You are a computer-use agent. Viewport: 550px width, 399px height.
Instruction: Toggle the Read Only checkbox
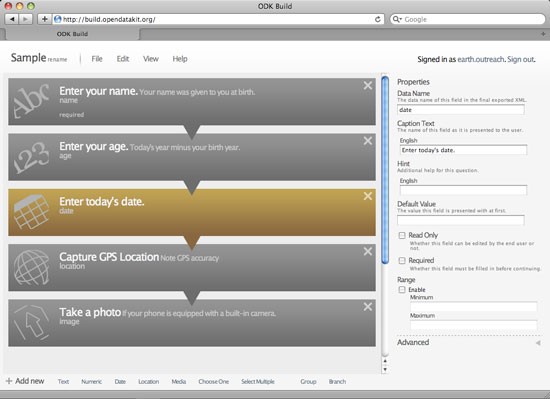pos(402,235)
